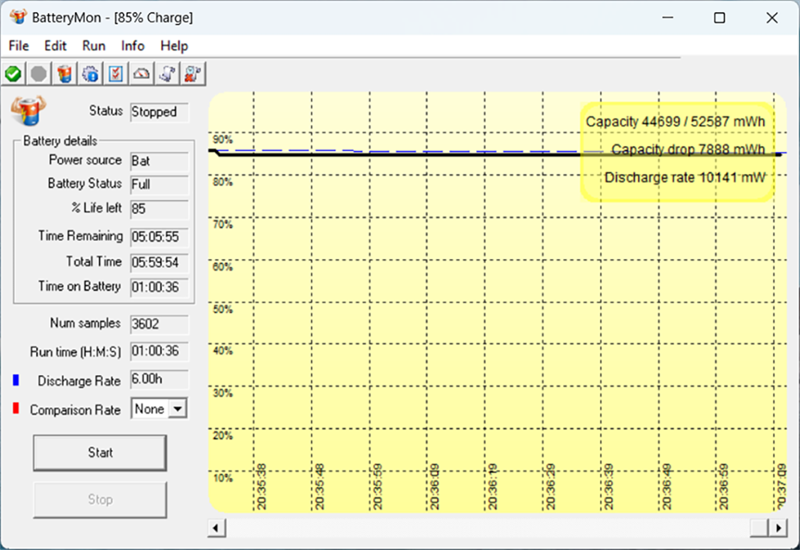Viewport: 800px width, 550px height.
Task: Click the red Comparison Rate color marker
Action: 16,408
